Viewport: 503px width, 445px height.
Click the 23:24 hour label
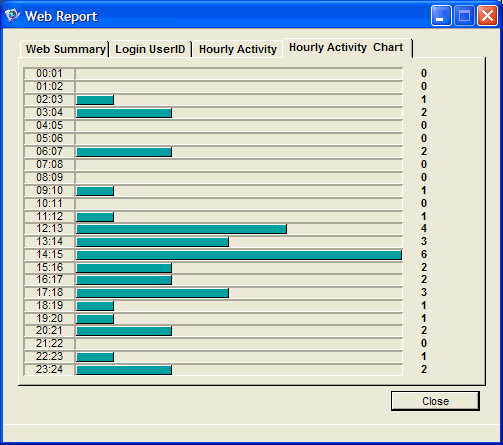pyautogui.click(x=49, y=370)
